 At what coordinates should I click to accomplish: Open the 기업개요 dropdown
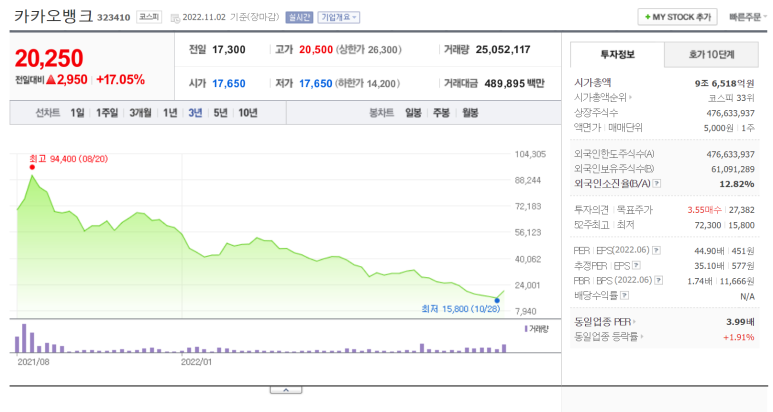[339, 17]
